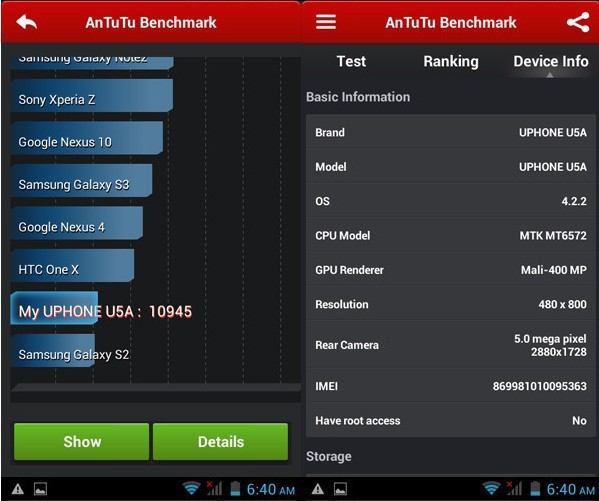The height and width of the screenshot is (501, 599).
Task: Select the Samsung Galaxy Note2 bar
Action: tap(92, 63)
